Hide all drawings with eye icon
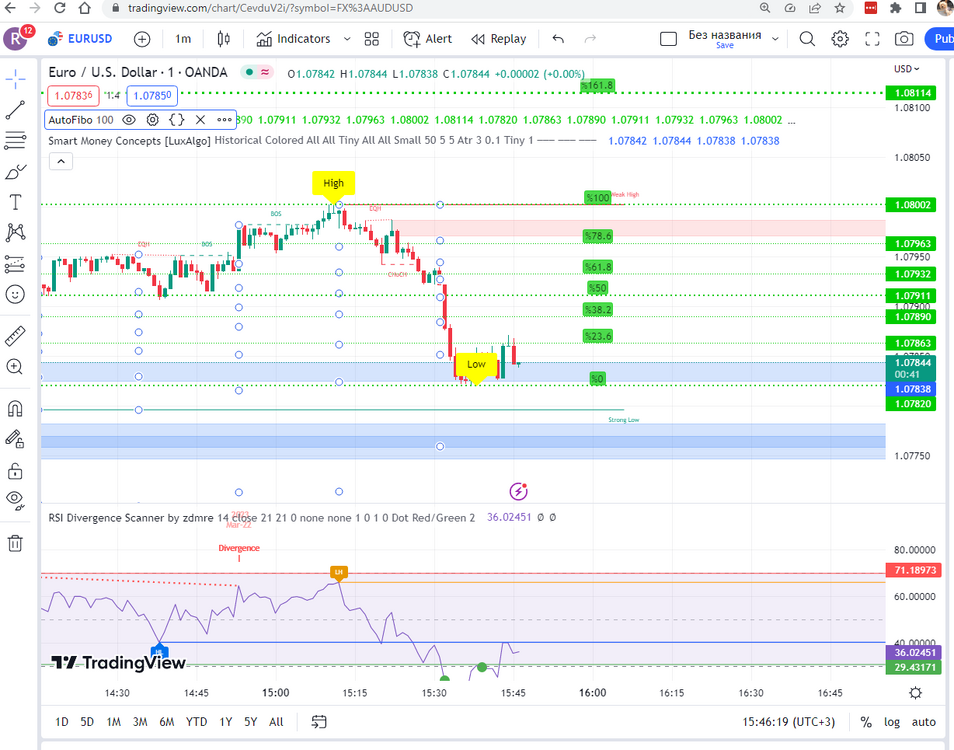 point(15,501)
